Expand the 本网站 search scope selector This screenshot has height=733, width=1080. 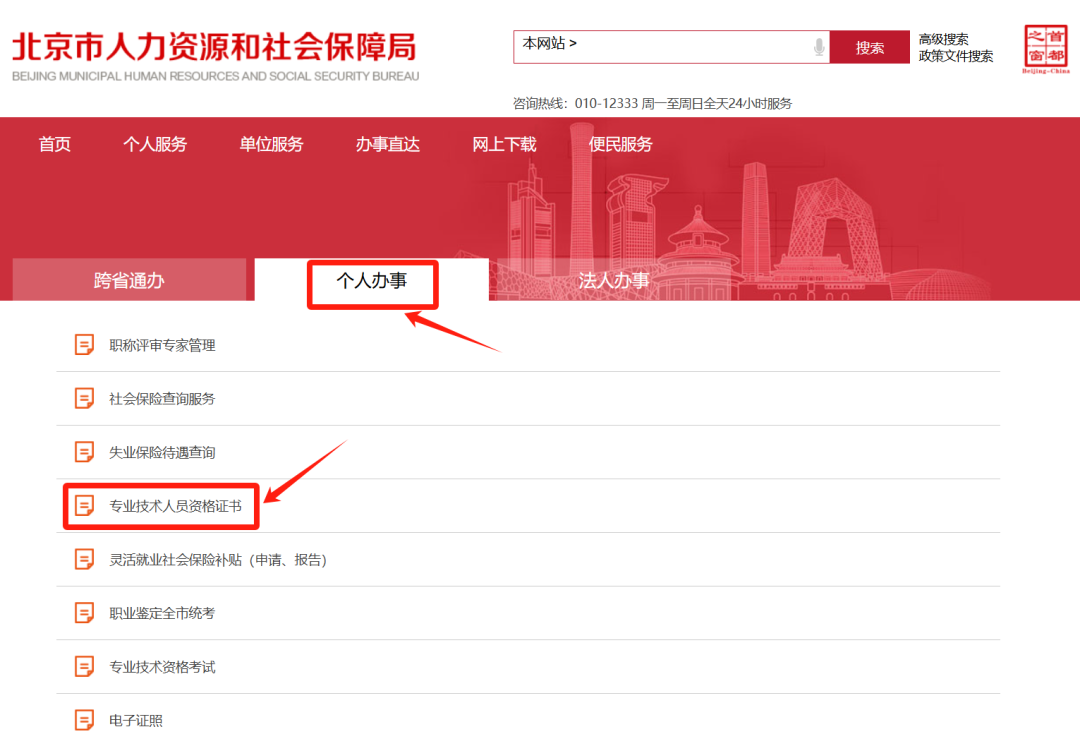click(550, 43)
